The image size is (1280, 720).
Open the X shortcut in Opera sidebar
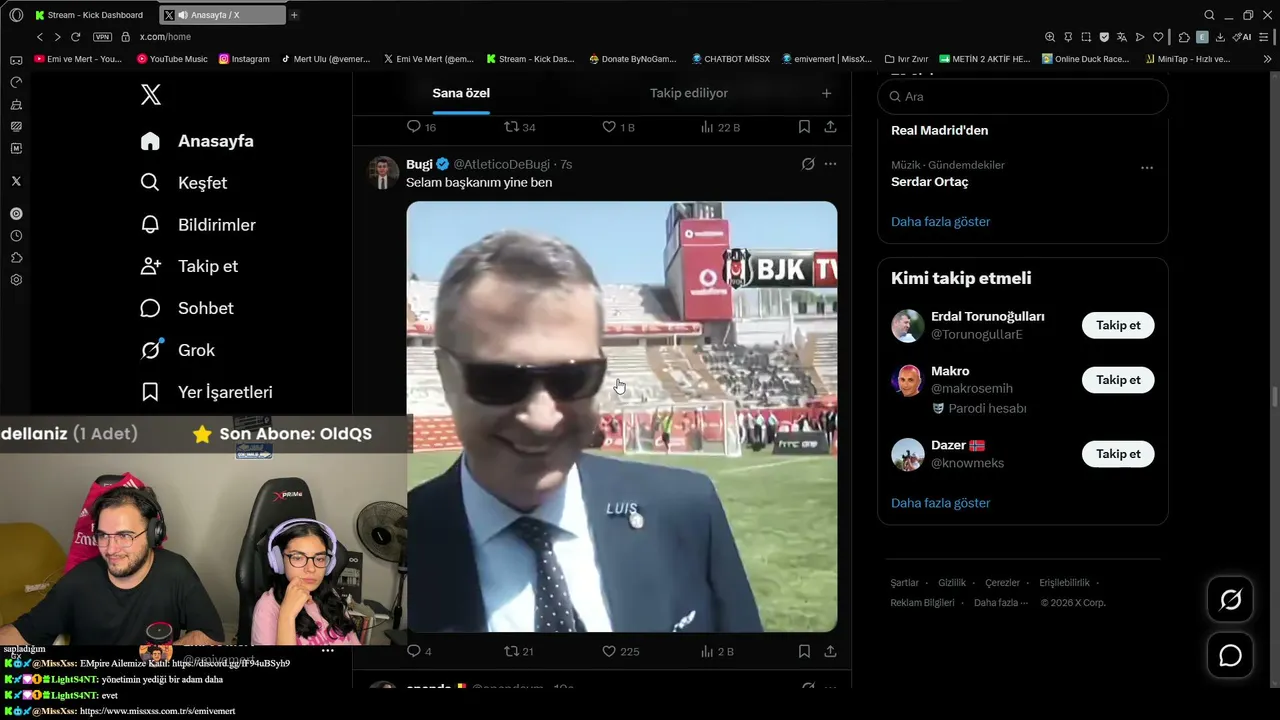16,181
